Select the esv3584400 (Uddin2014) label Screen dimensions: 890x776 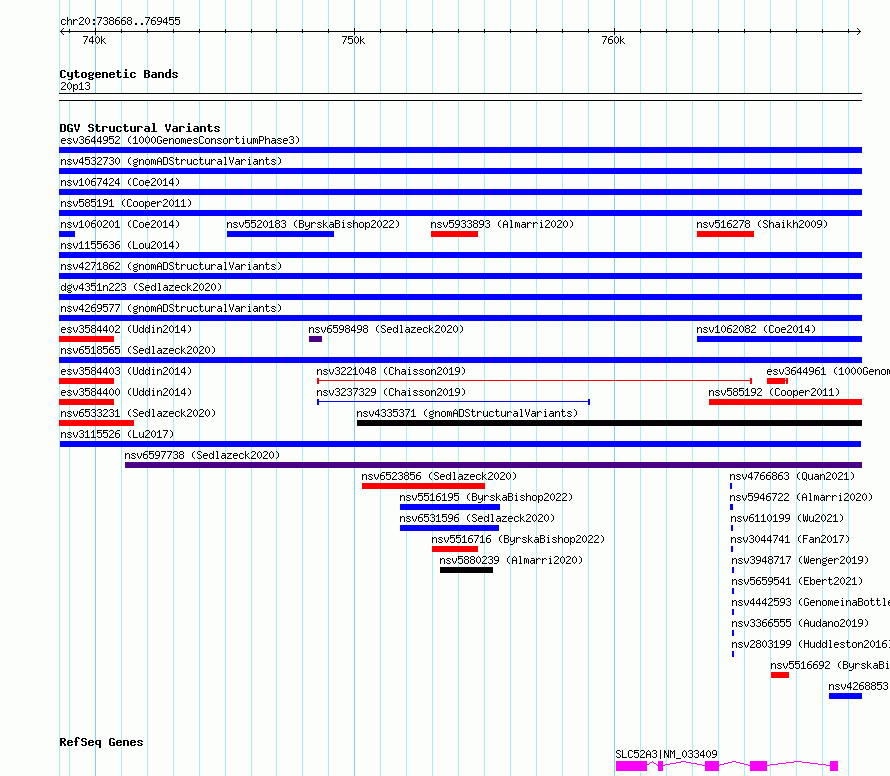tap(126, 392)
